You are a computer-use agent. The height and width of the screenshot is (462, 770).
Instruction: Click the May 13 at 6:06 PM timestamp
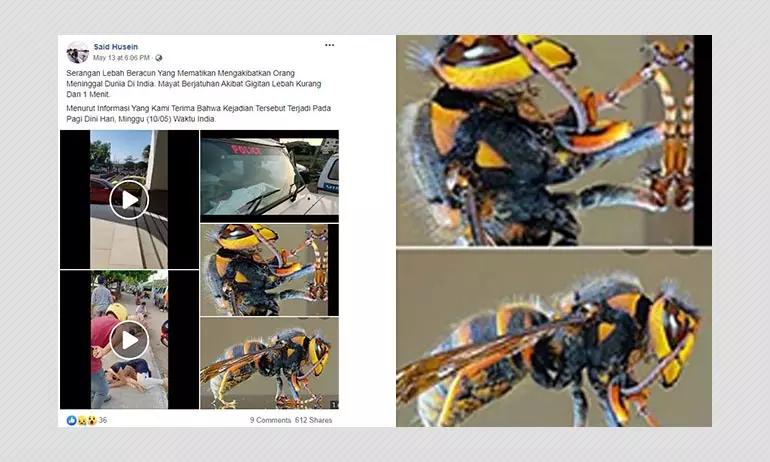click(x=121, y=58)
